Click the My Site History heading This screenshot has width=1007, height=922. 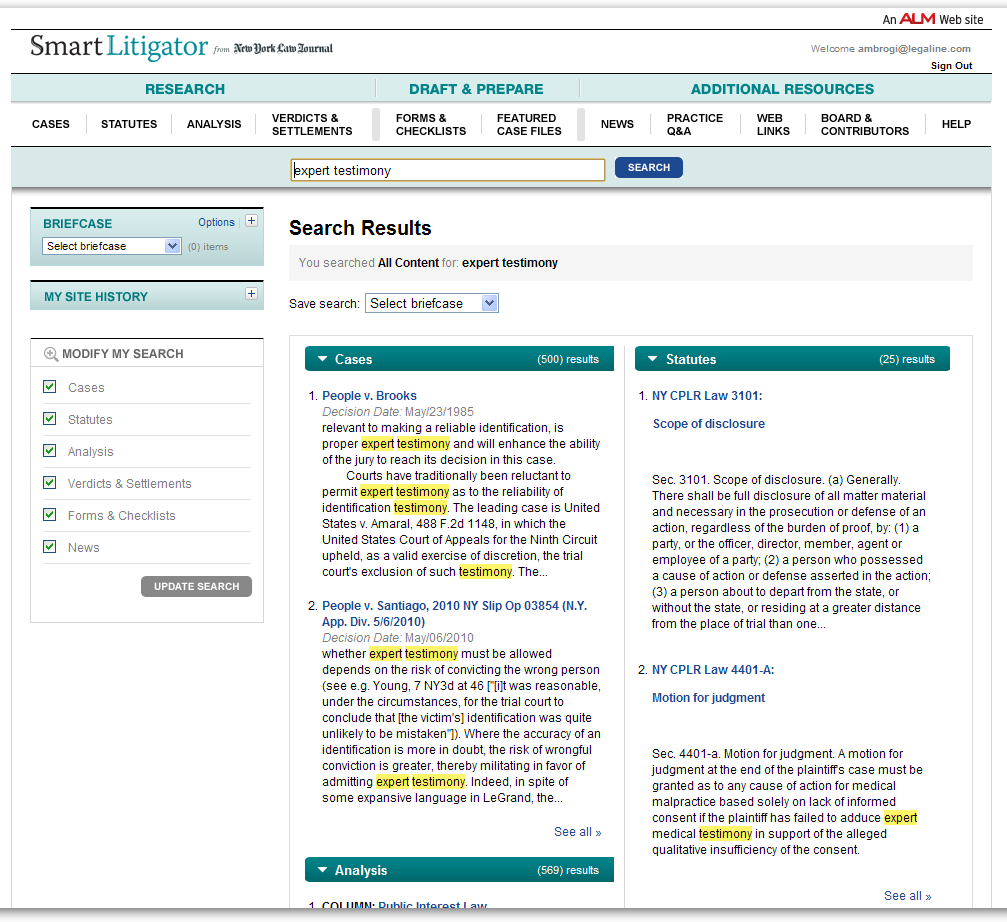pyautogui.click(x=96, y=297)
